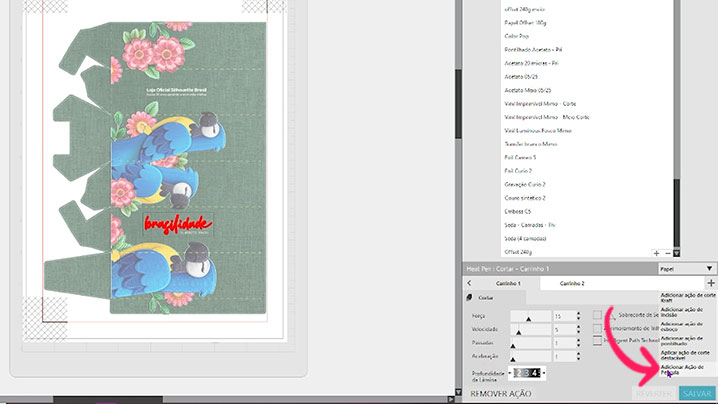Click the Velocidade slider track
The height and width of the screenshot is (404, 718).
(x=531, y=329)
